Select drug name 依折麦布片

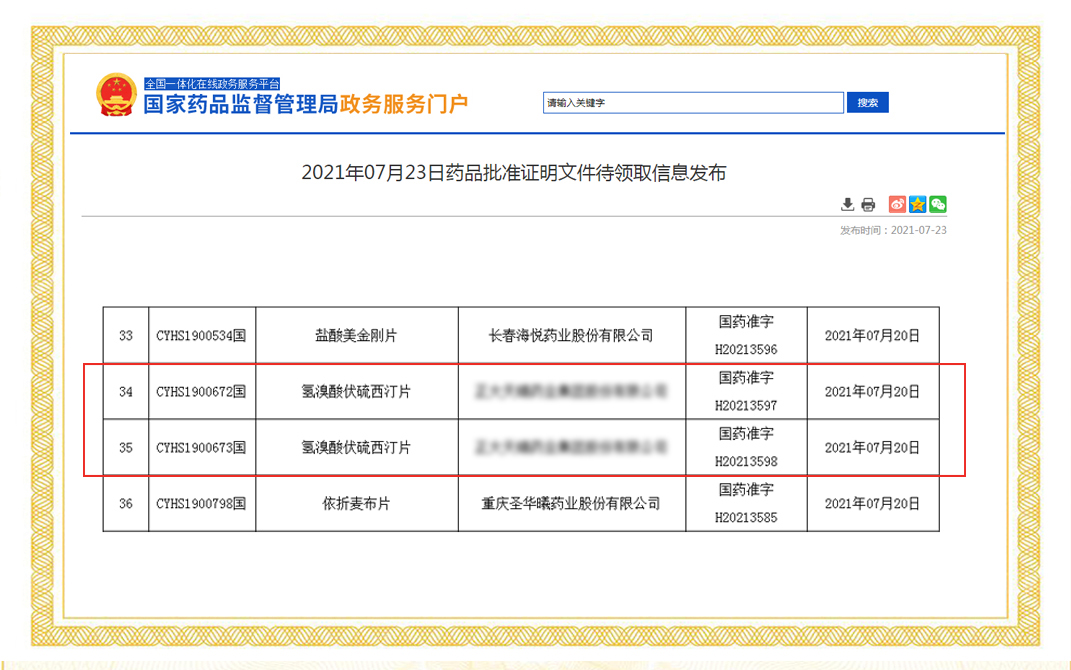click(356, 504)
